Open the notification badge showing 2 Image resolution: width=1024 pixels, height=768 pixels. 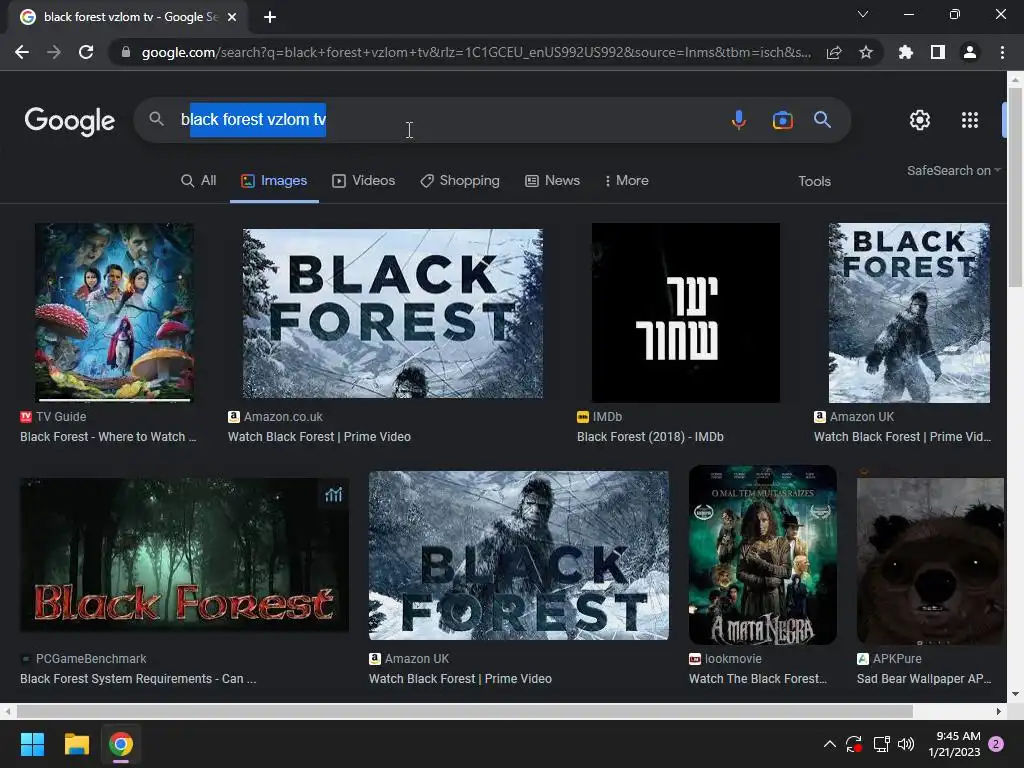996,744
